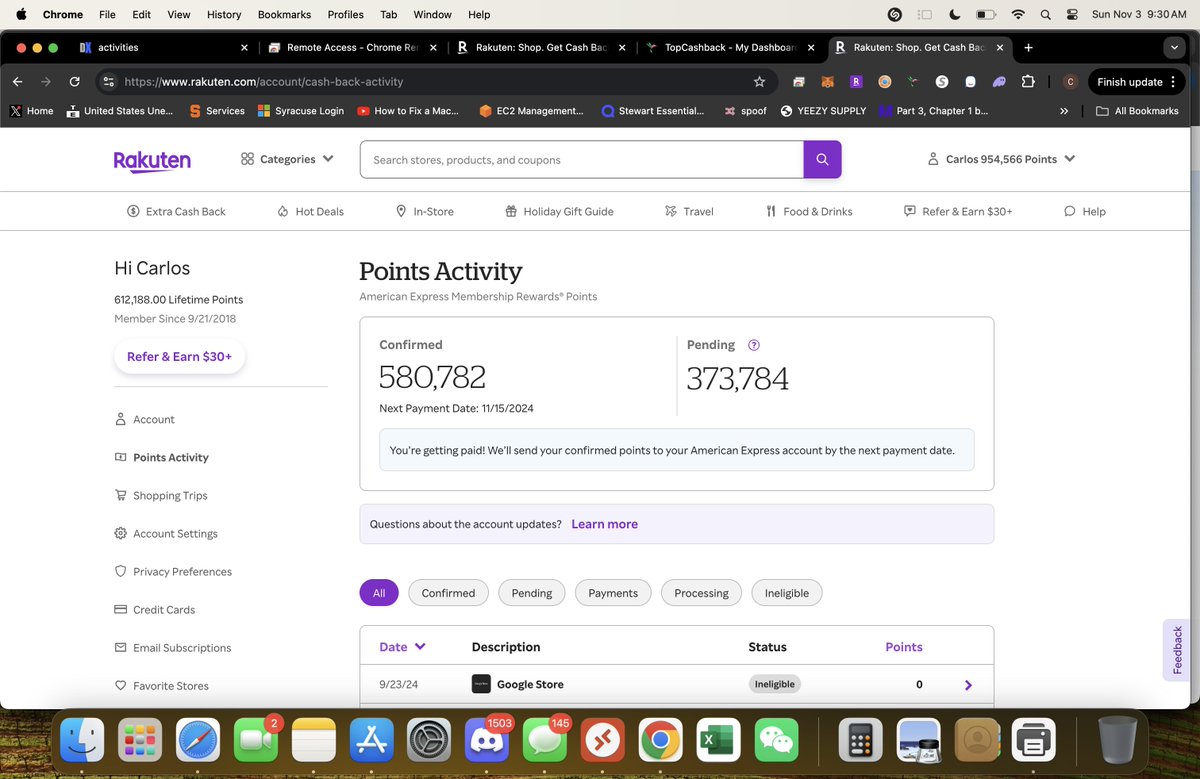This screenshot has height=779, width=1200.
Task: Click Refer & Earn $30+ sidebar button
Action: click(179, 356)
